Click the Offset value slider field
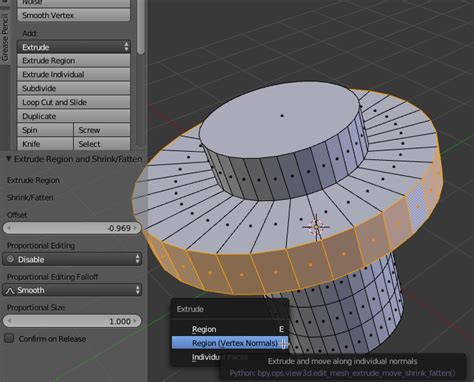 [x=72, y=228]
